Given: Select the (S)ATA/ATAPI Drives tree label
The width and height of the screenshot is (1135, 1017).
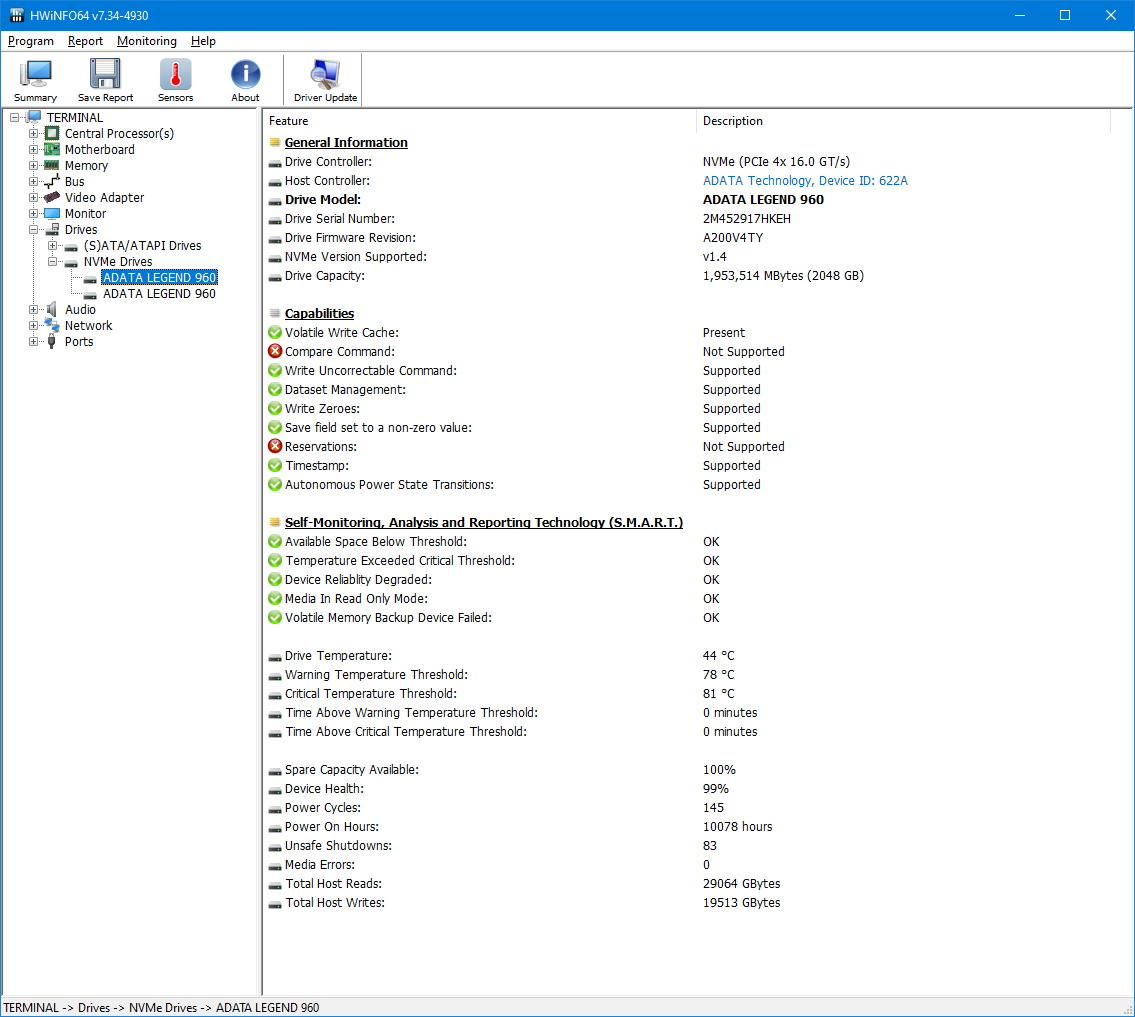Looking at the screenshot, I should point(143,245).
